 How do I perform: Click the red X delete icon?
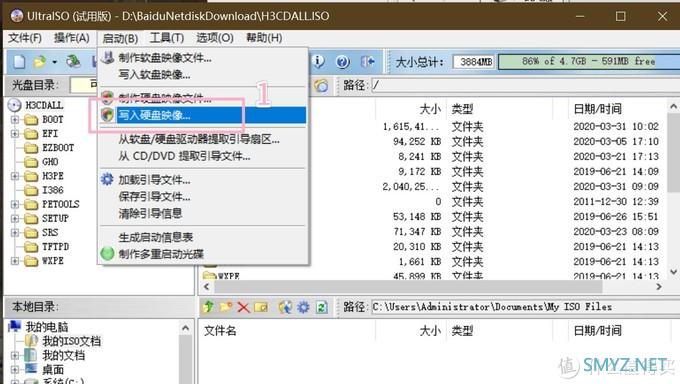(x=243, y=307)
